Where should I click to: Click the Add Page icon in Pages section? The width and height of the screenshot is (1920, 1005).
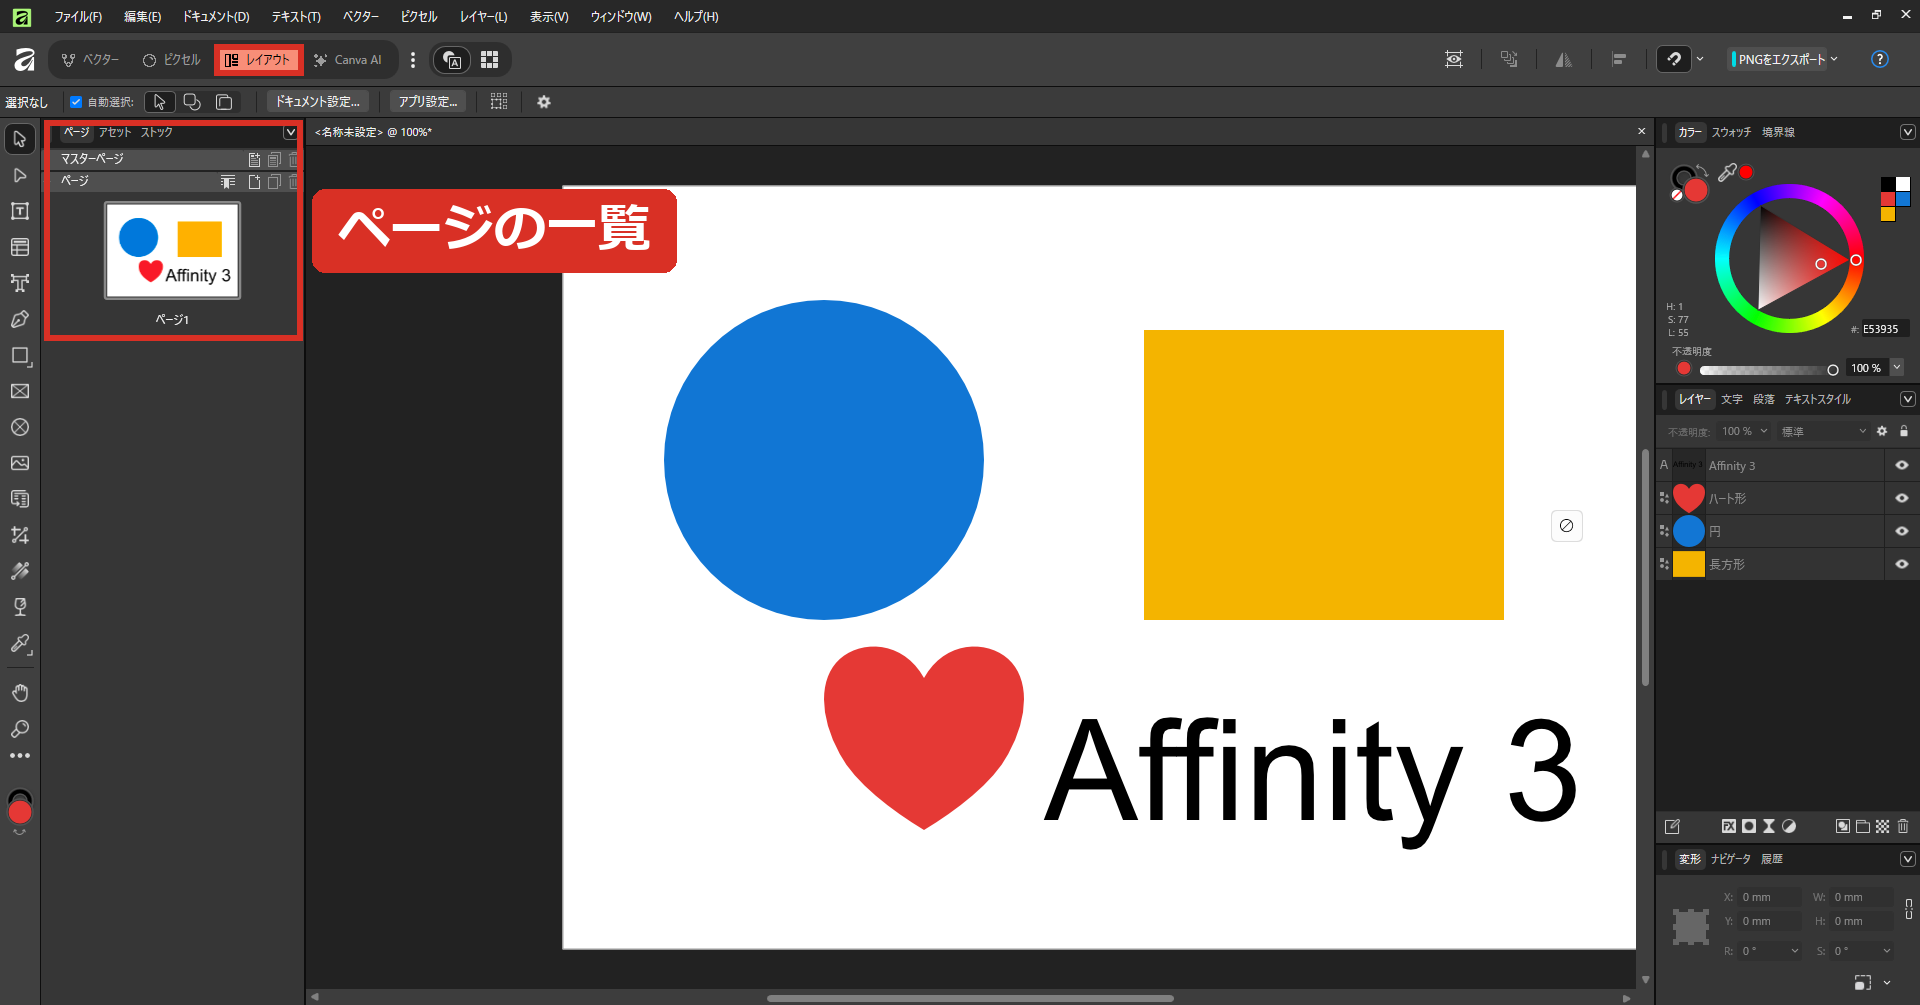pos(254,181)
